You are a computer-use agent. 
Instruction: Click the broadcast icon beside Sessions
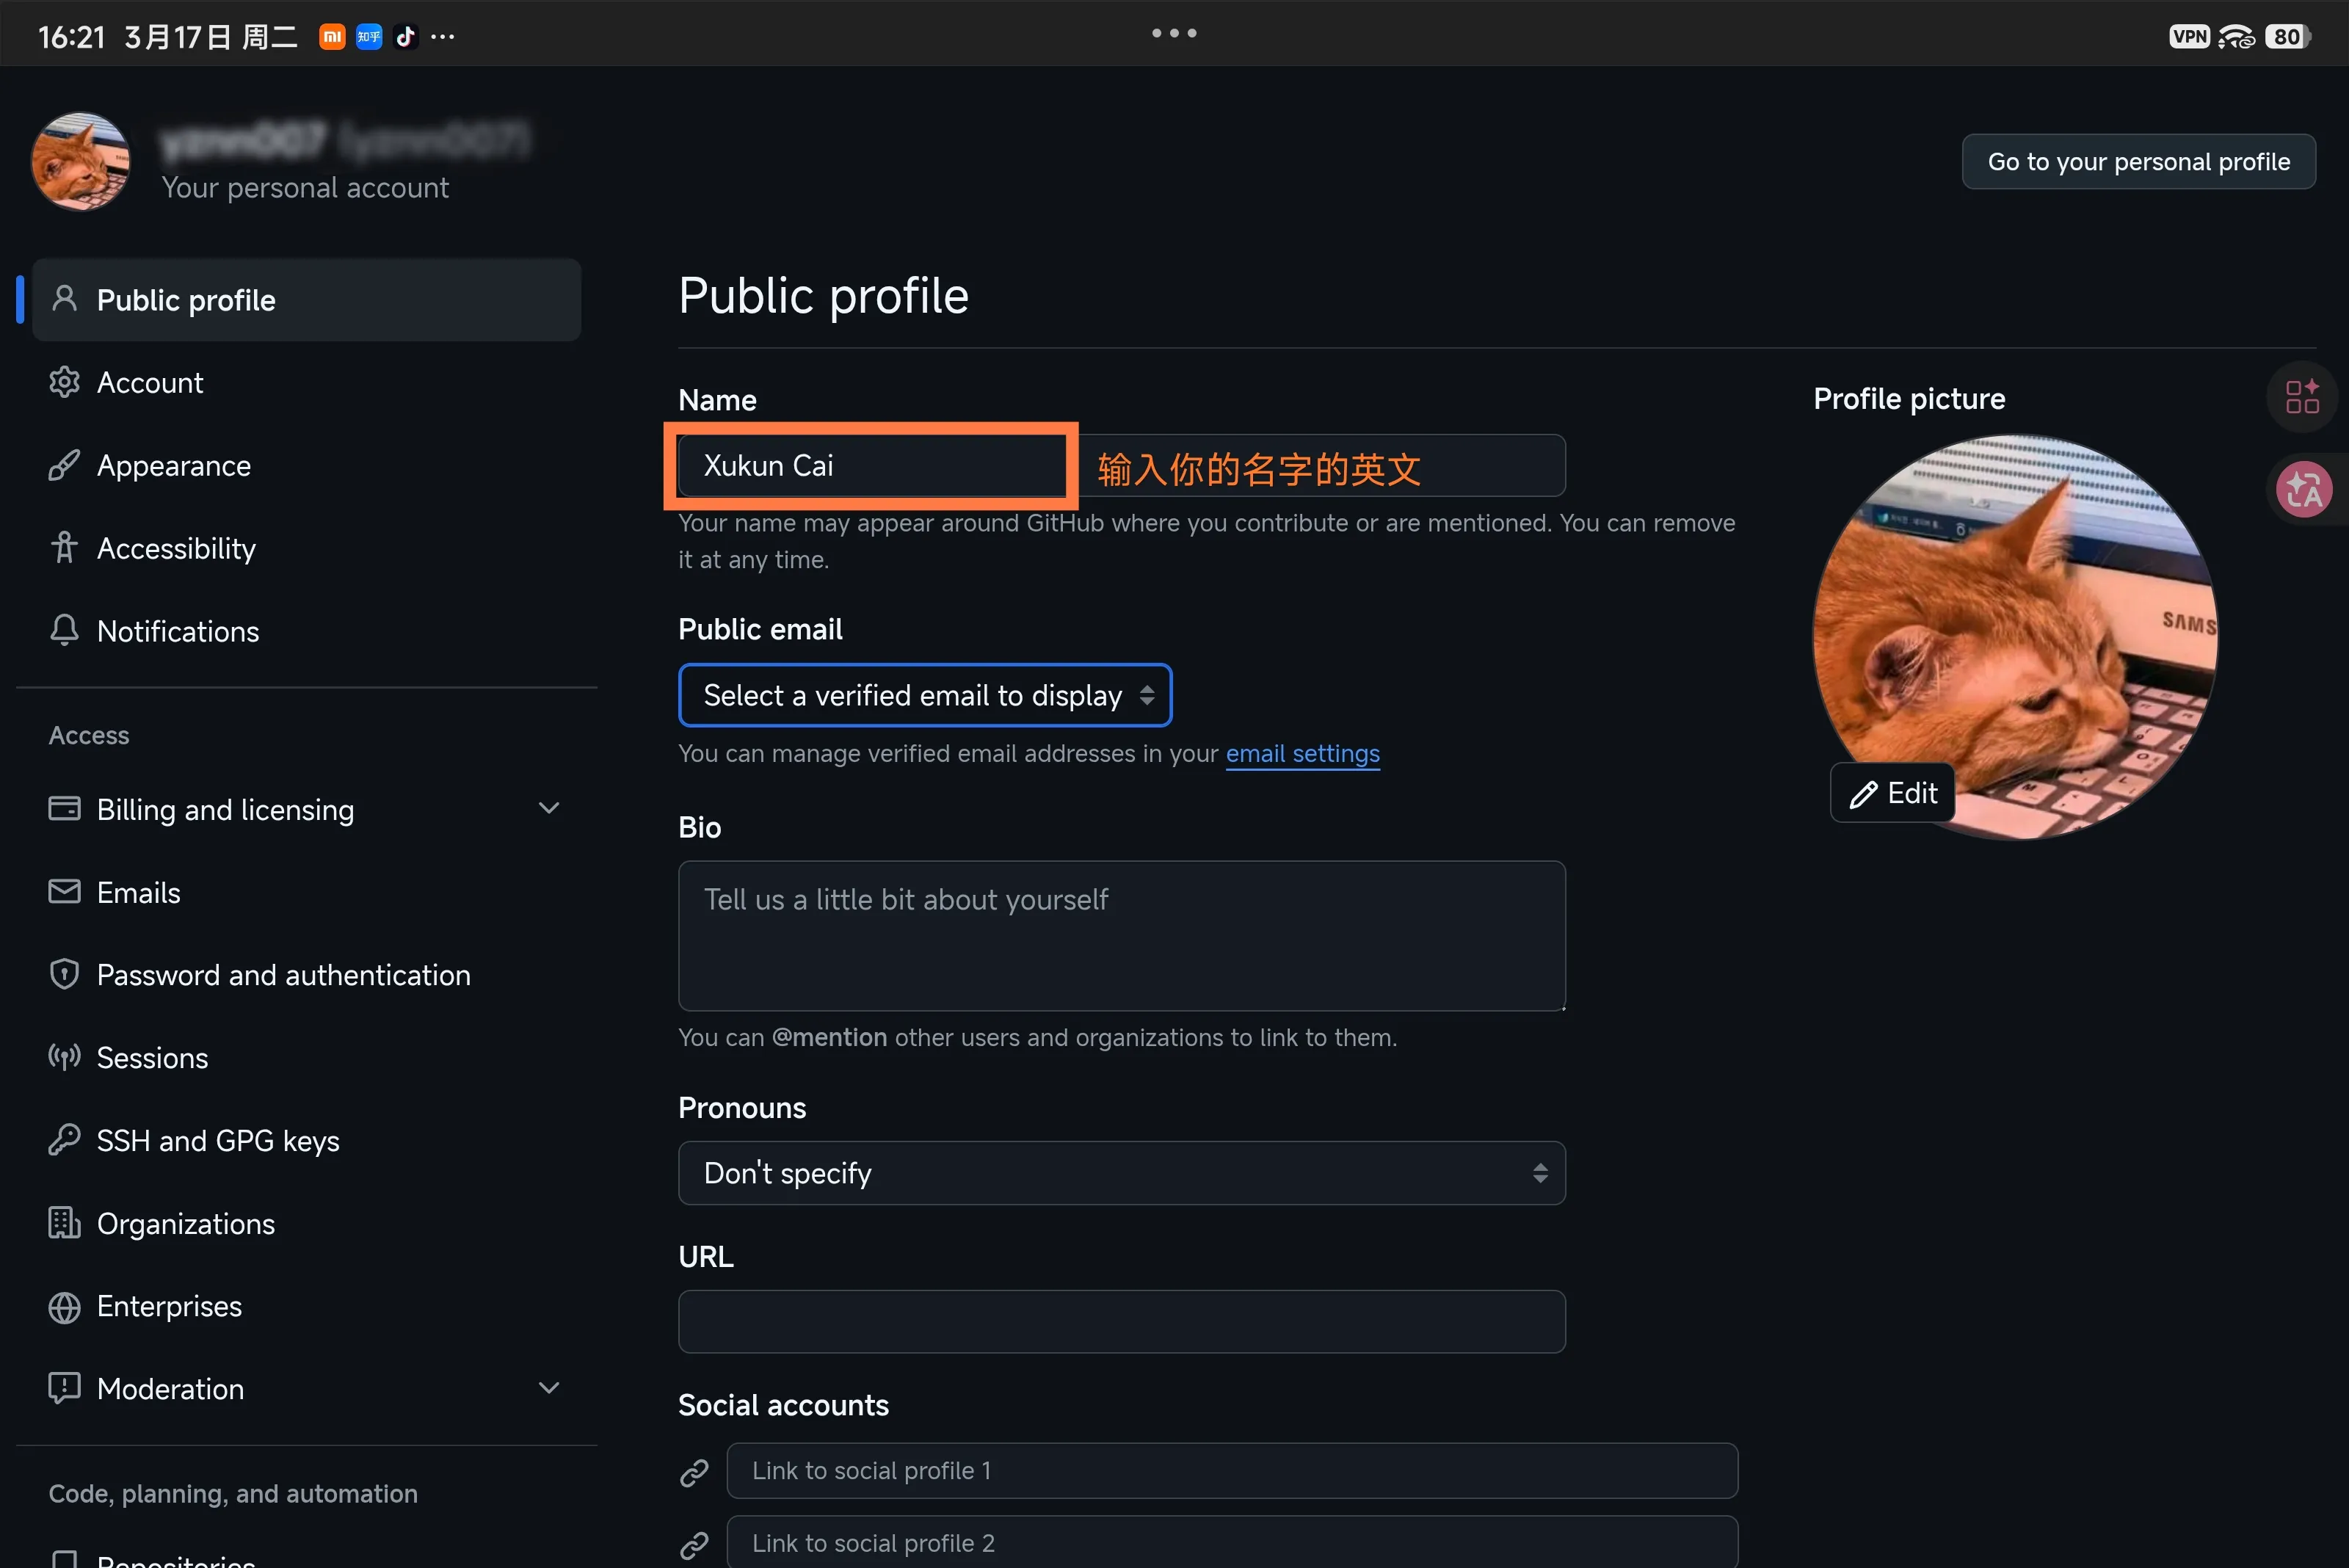pyautogui.click(x=64, y=1057)
